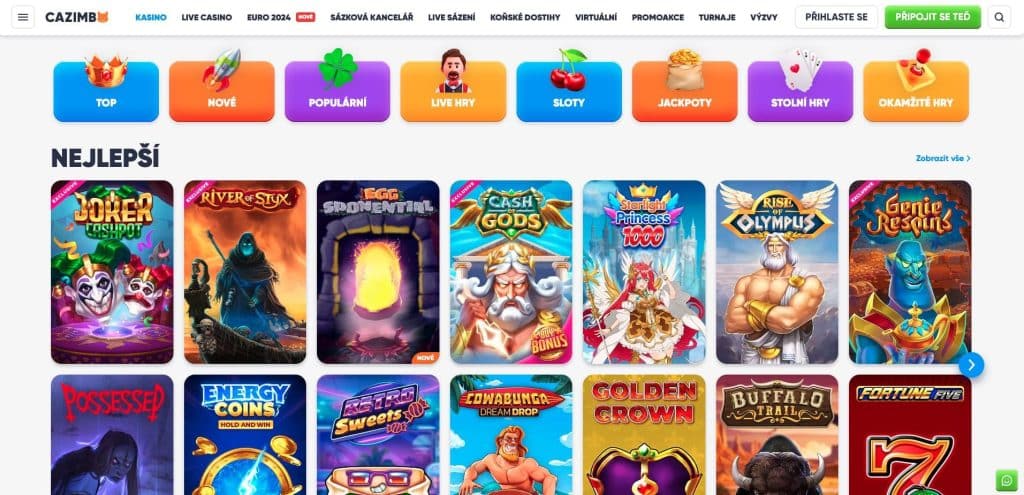Image resolution: width=1024 pixels, height=495 pixels.
Task: Click the Cazimbo logo
Action: click(x=76, y=17)
